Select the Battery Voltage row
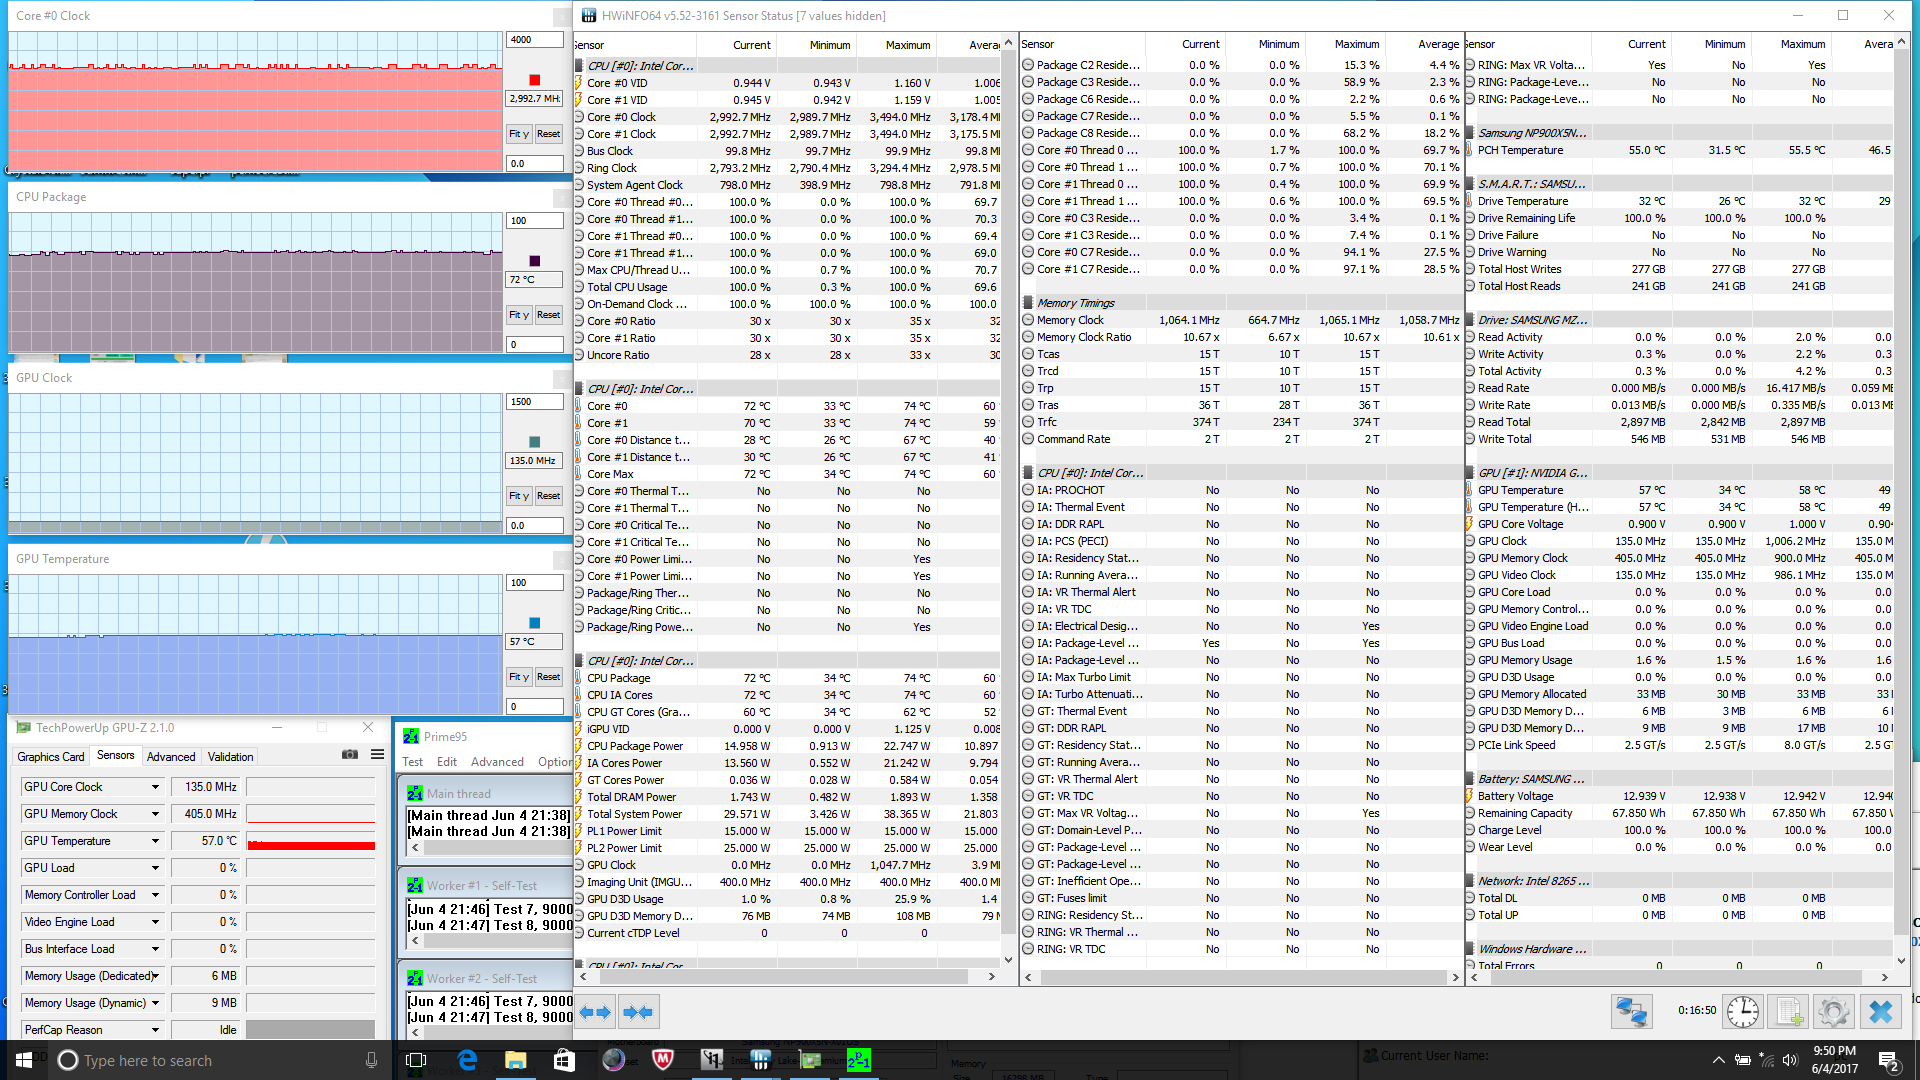Screen dimensions: 1920x1080 (1680, 796)
